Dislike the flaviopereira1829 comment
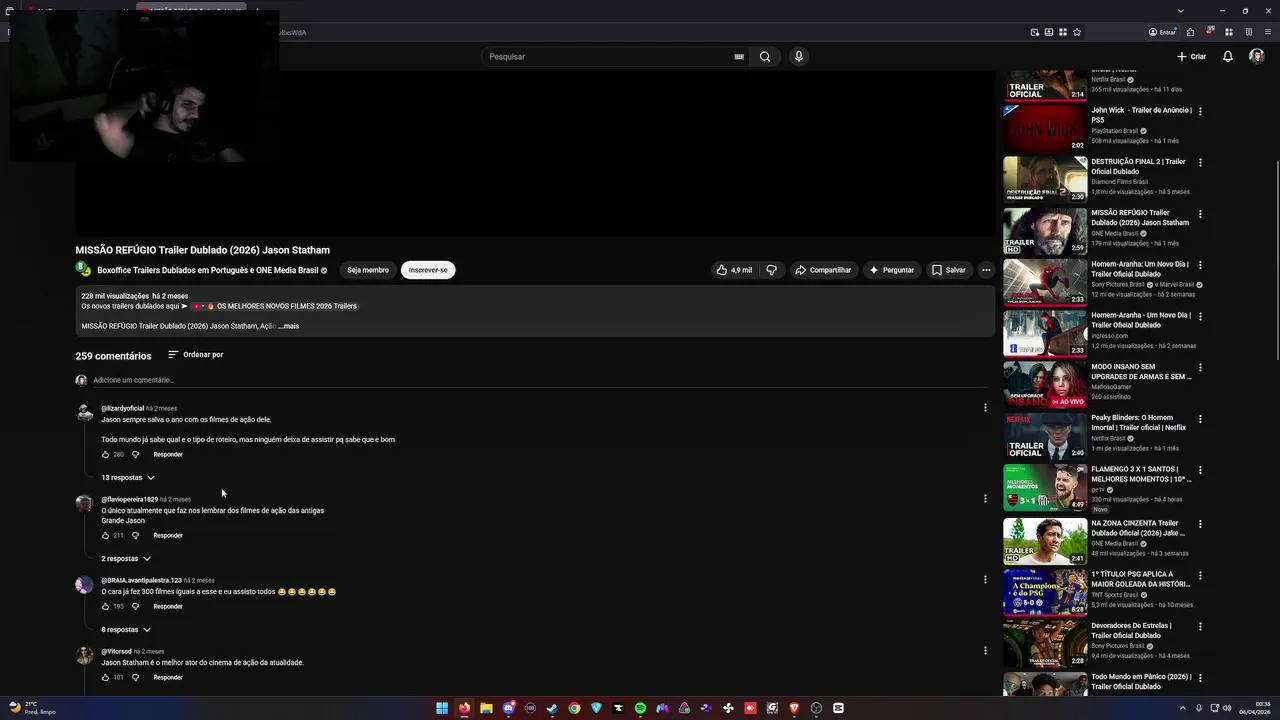 (136, 536)
